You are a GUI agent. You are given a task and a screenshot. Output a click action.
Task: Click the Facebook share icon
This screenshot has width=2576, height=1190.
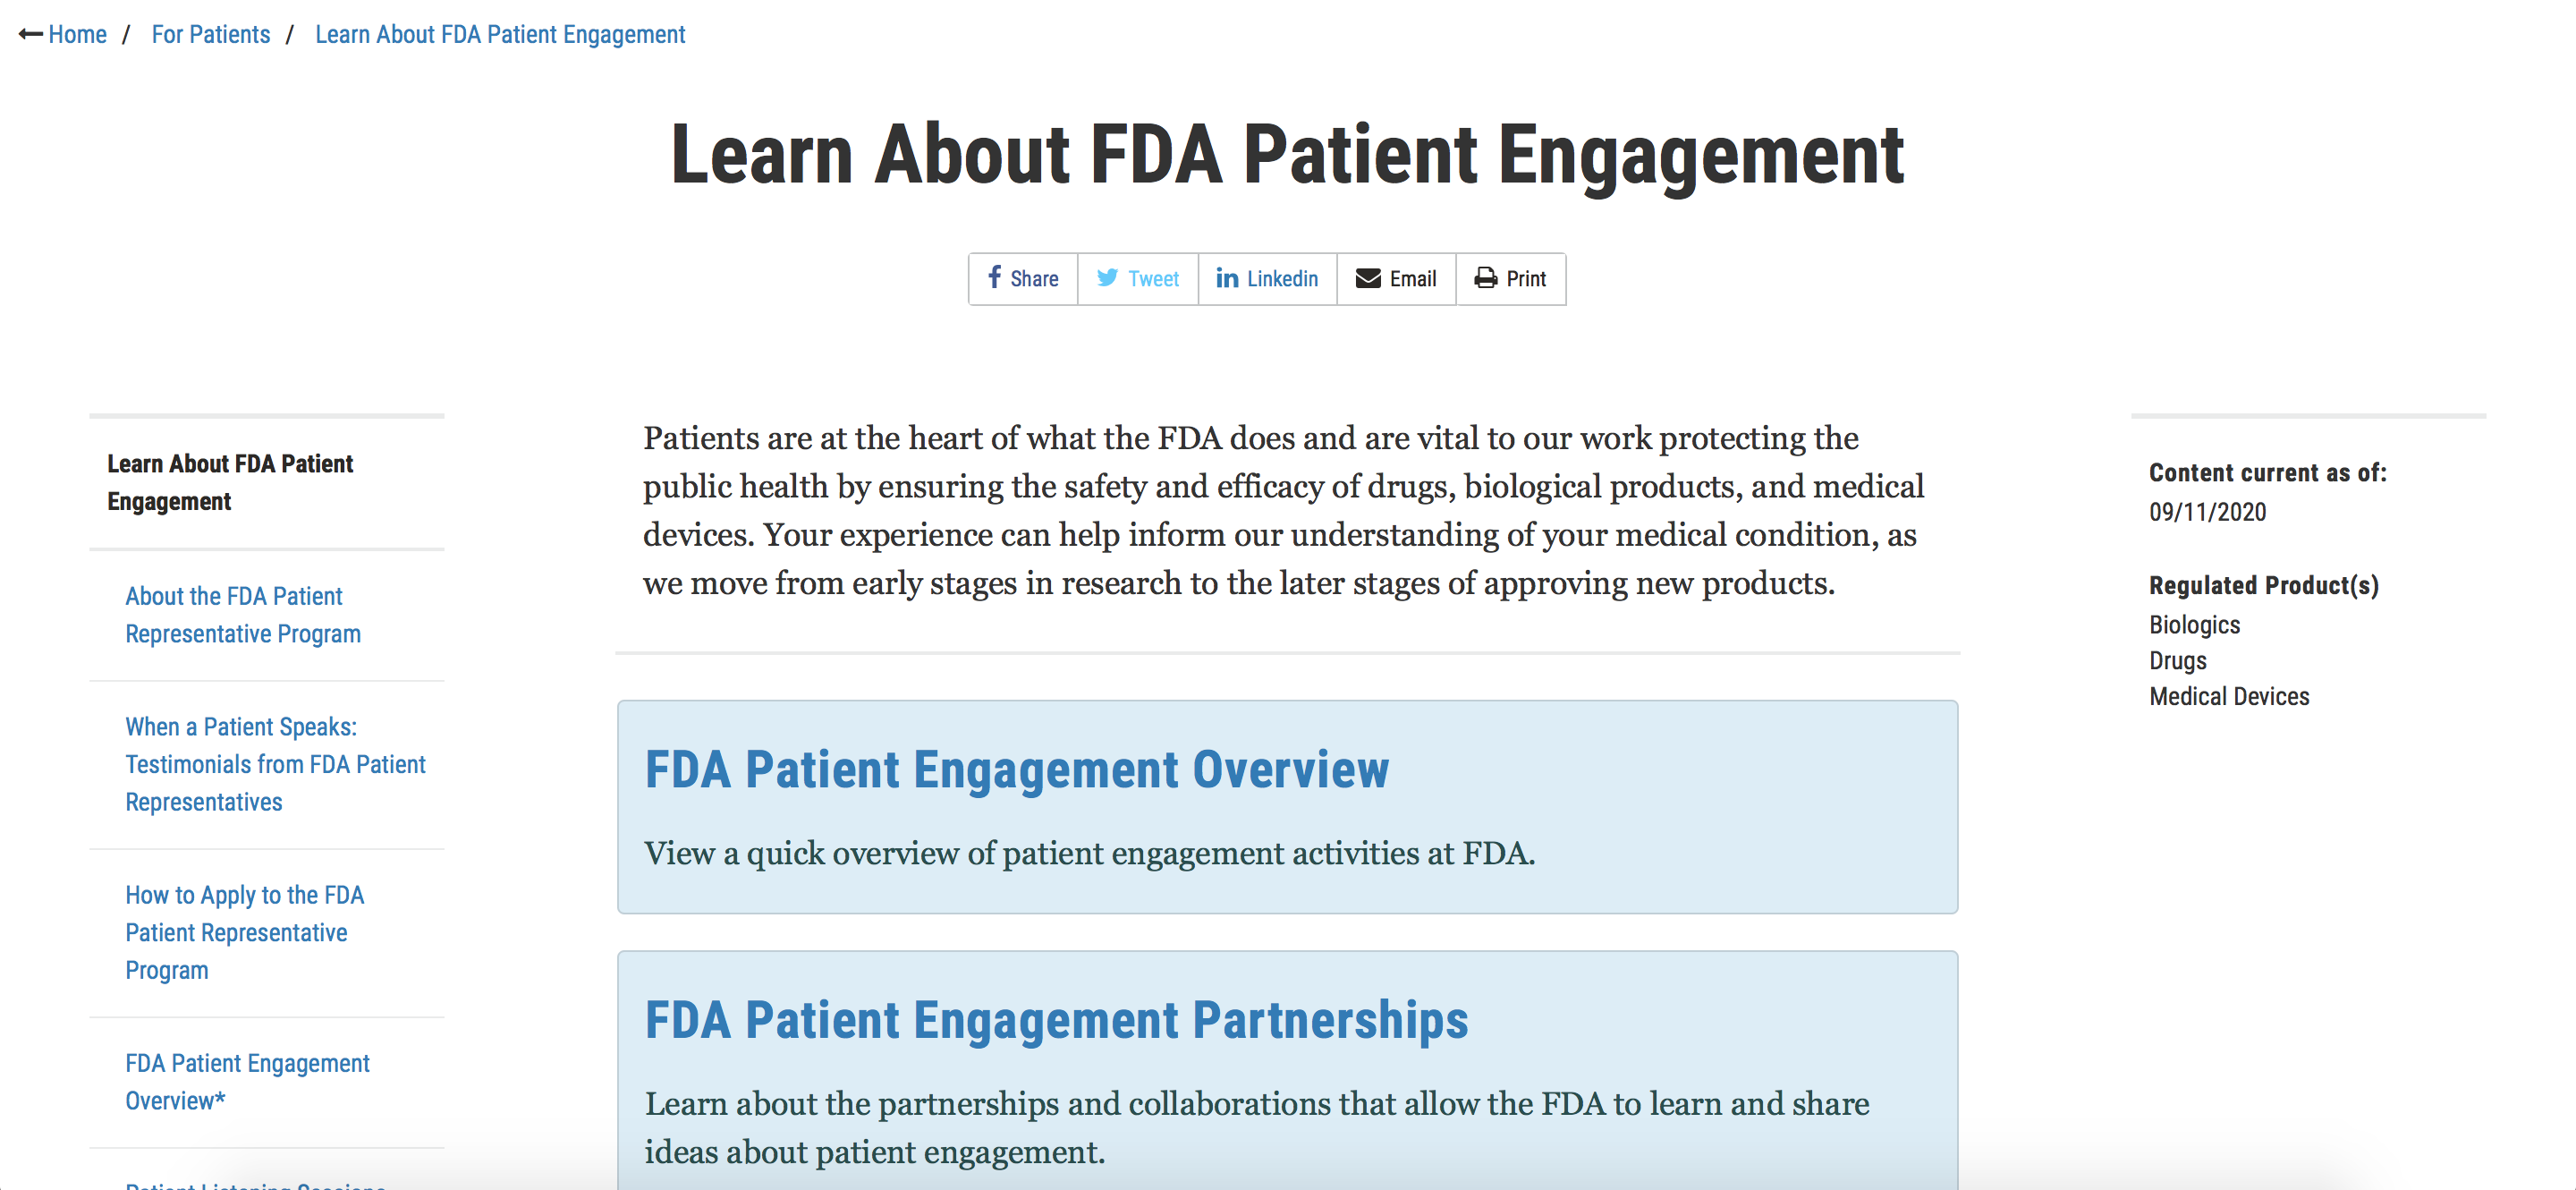(x=994, y=278)
